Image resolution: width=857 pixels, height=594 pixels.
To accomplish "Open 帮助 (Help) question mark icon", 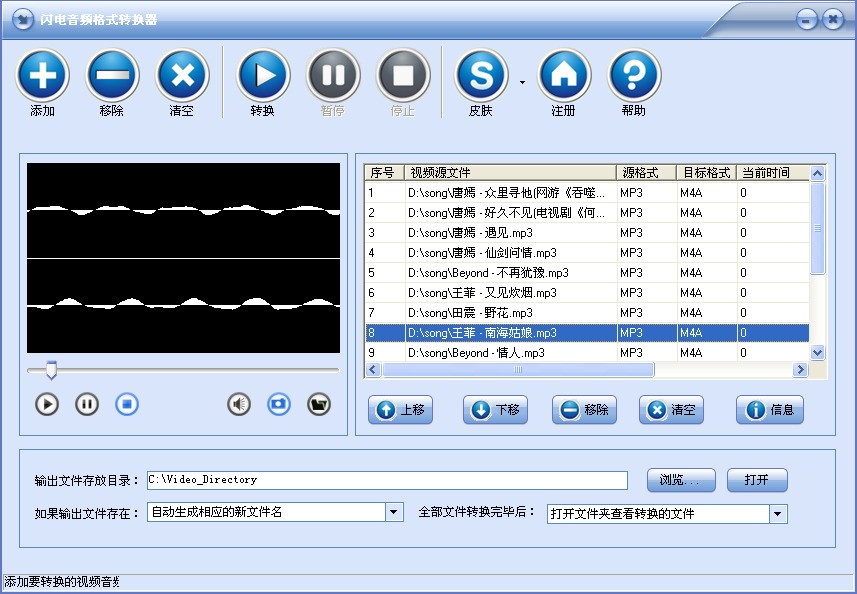I will (634, 75).
